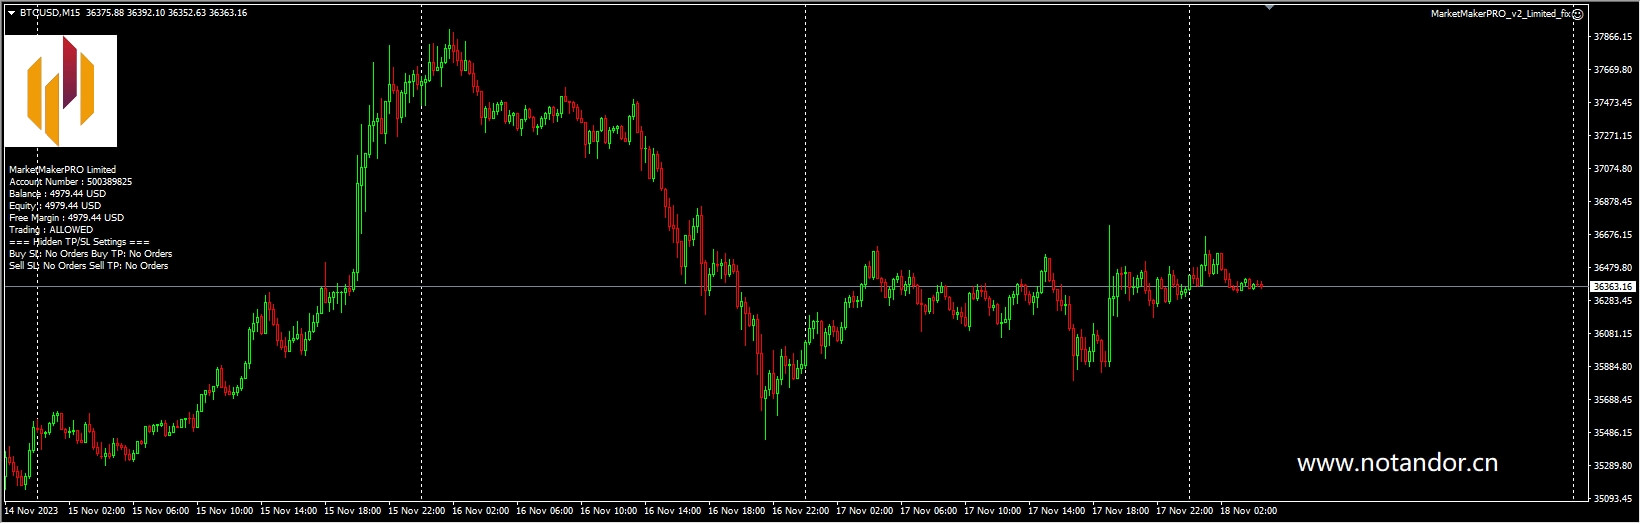Image resolution: width=1641 pixels, height=524 pixels.
Task: Click the MarketMakerPRO Limited text line
Action: pos(62,170)
